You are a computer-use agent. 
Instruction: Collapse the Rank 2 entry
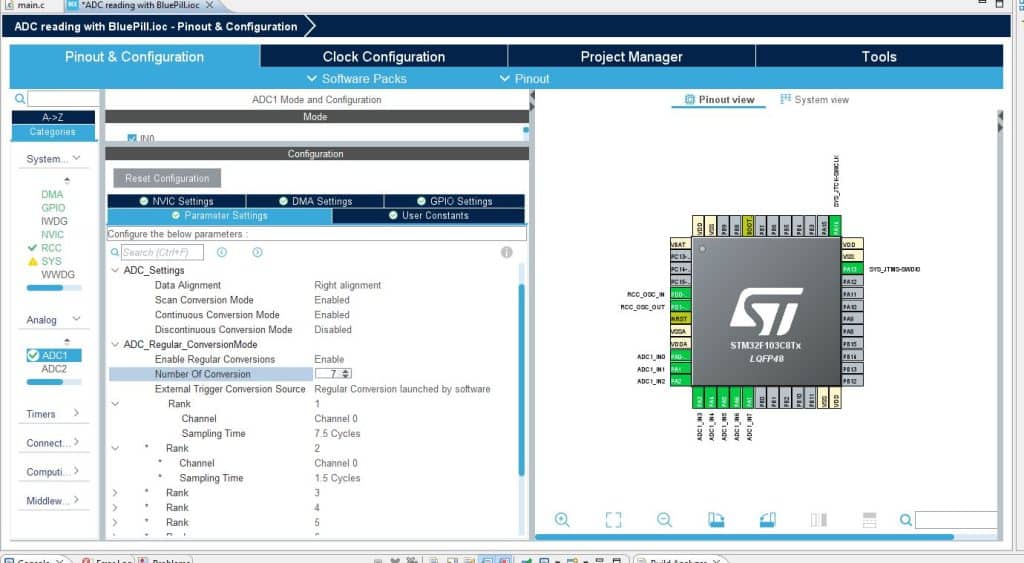point(116,448)
